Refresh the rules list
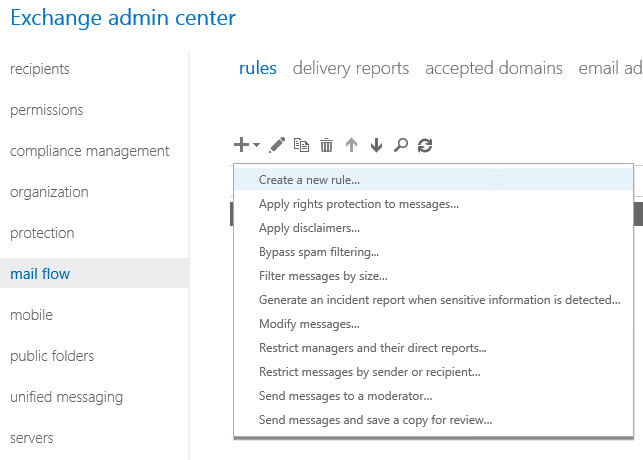Image resolution: width=643 pixels, height=460 pixels. coord(425,145)
